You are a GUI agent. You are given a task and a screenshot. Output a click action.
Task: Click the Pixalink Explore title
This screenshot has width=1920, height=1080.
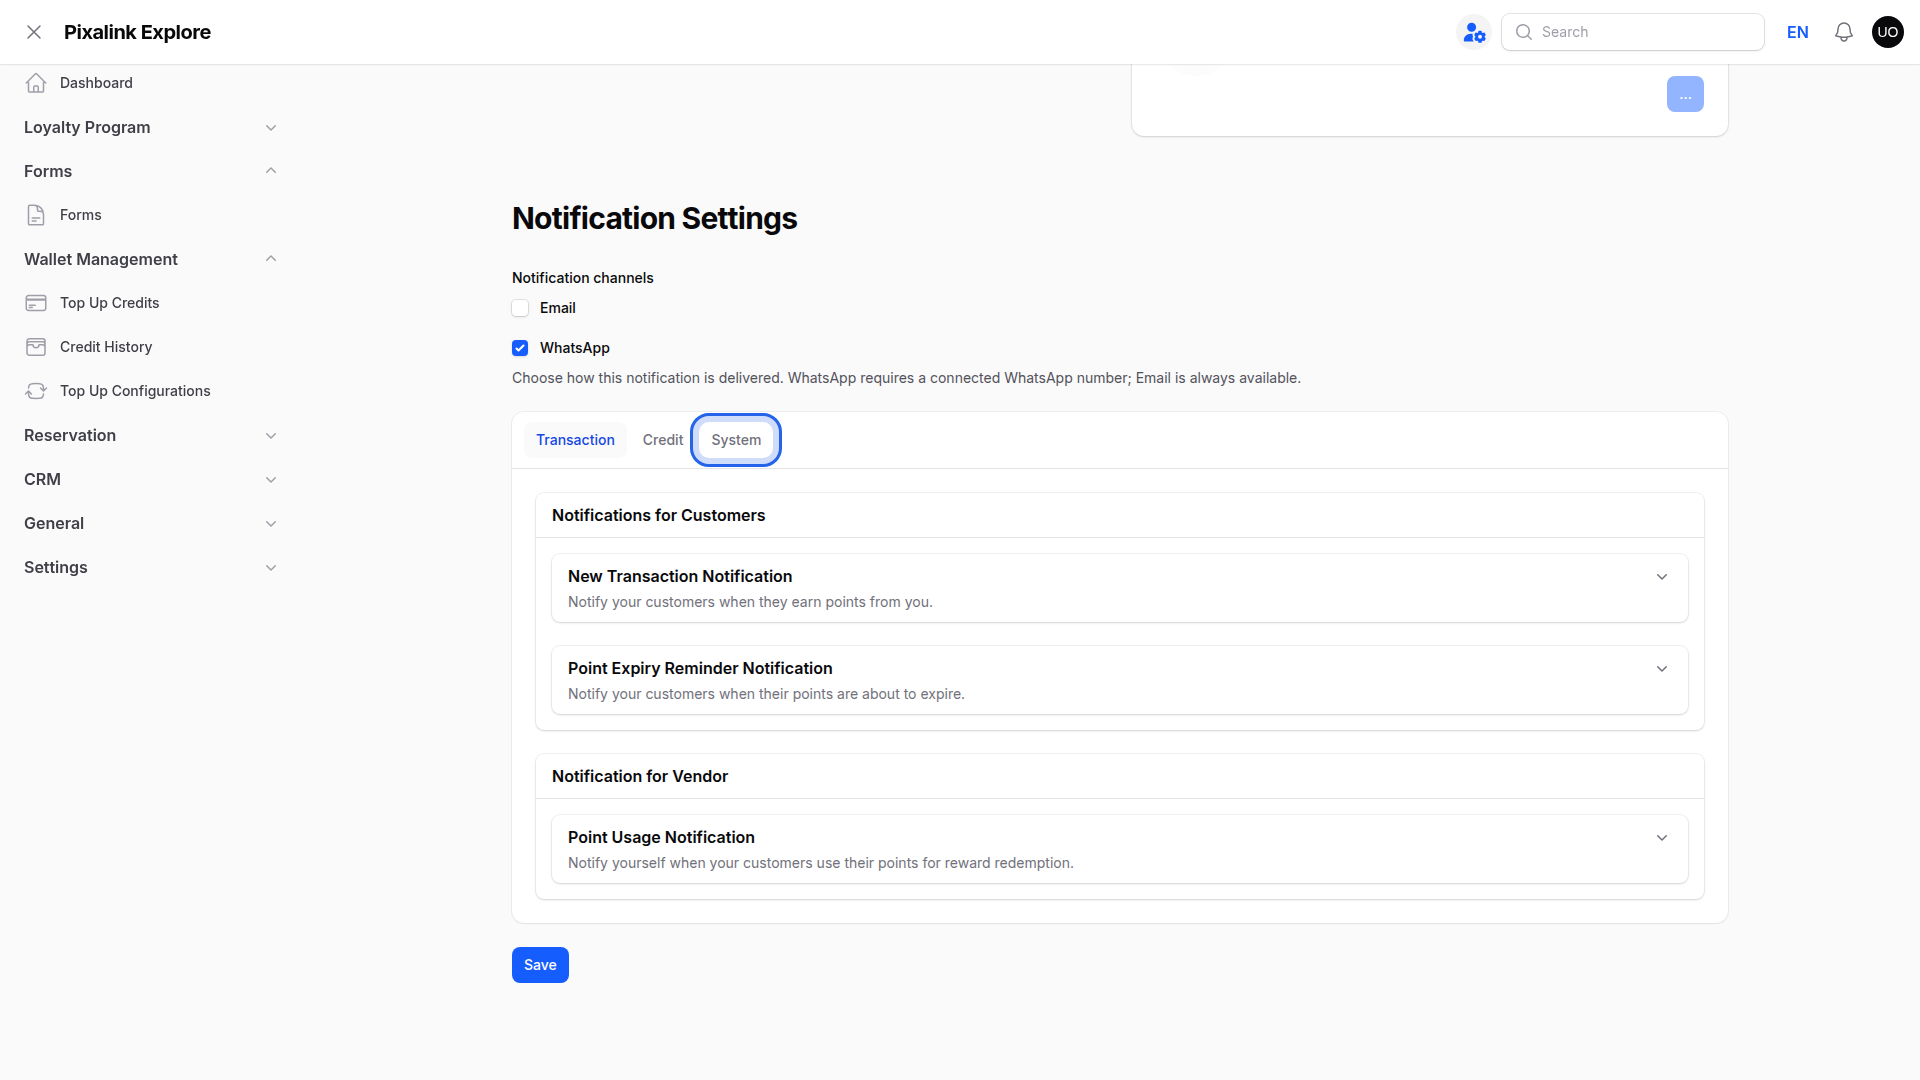tap(137, 32)
